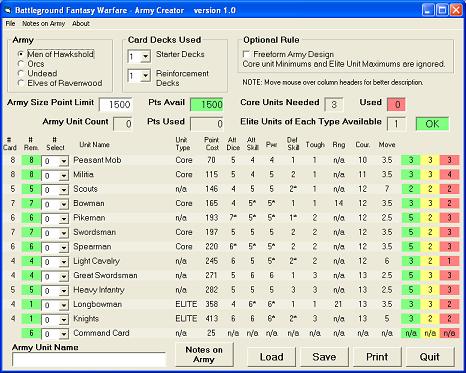Click the Elite Units Available value field
The image size is (466, 373).
click(x=396, y=124)
